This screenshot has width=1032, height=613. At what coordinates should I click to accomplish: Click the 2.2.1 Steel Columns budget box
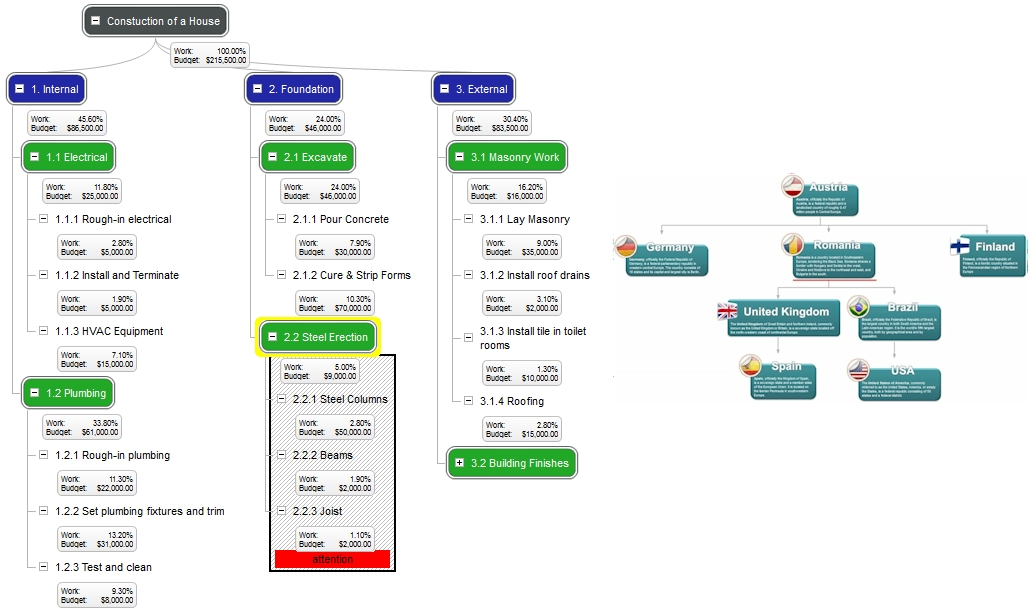[335, 428]
